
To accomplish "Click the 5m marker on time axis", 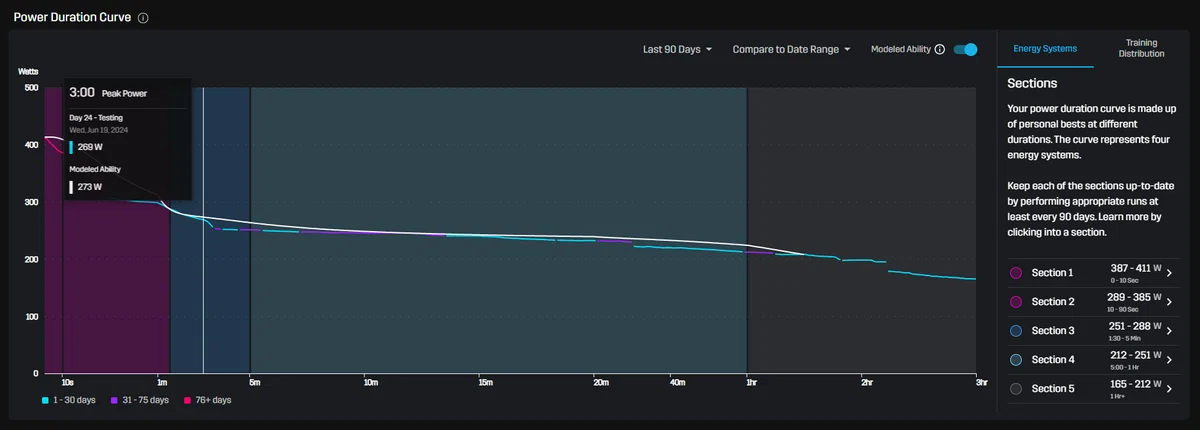I will 254,382.
